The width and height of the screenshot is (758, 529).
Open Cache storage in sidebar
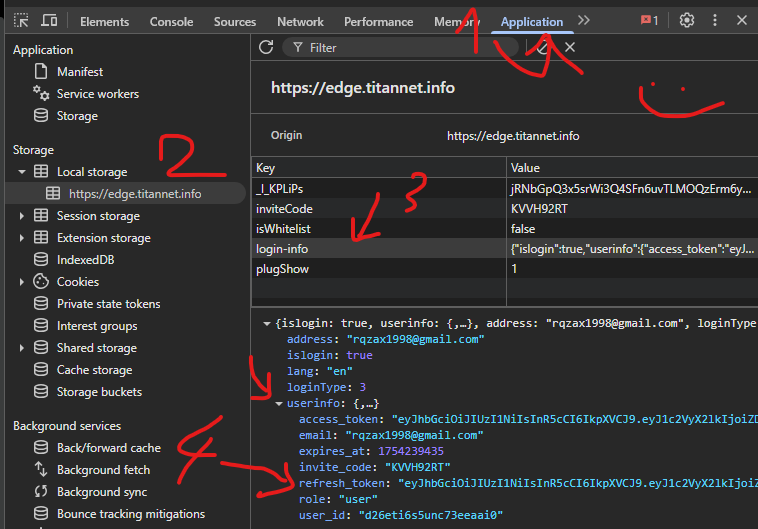pos(94,370)
